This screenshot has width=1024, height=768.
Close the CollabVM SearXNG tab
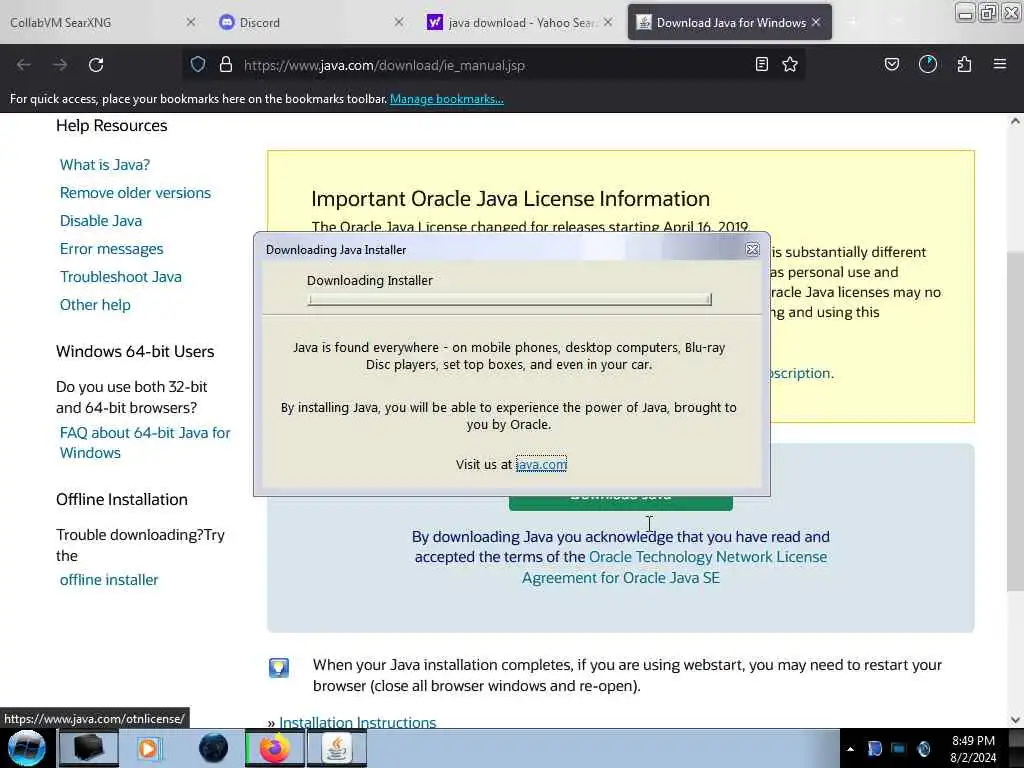[190, 22]
